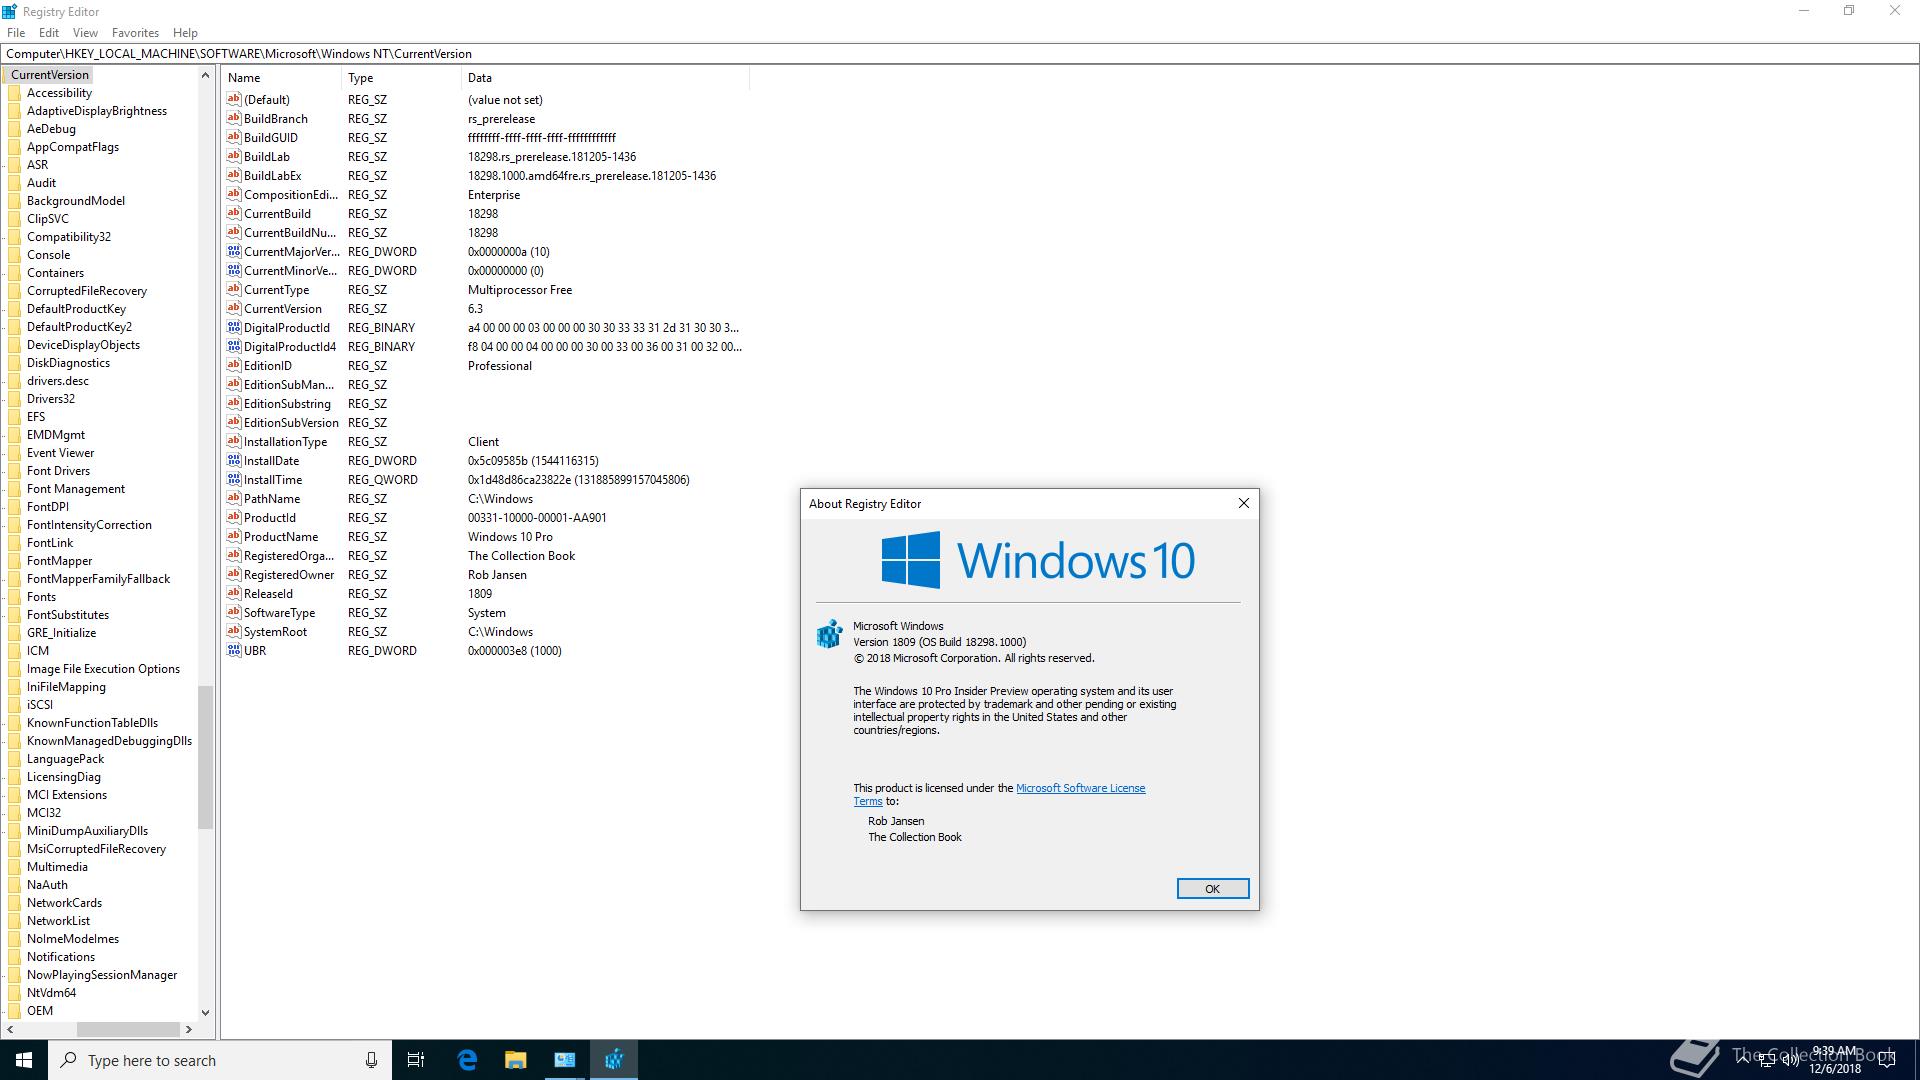The image size is (1920, 1080).
Task: Open the View menu
Action: coord(85,33)
